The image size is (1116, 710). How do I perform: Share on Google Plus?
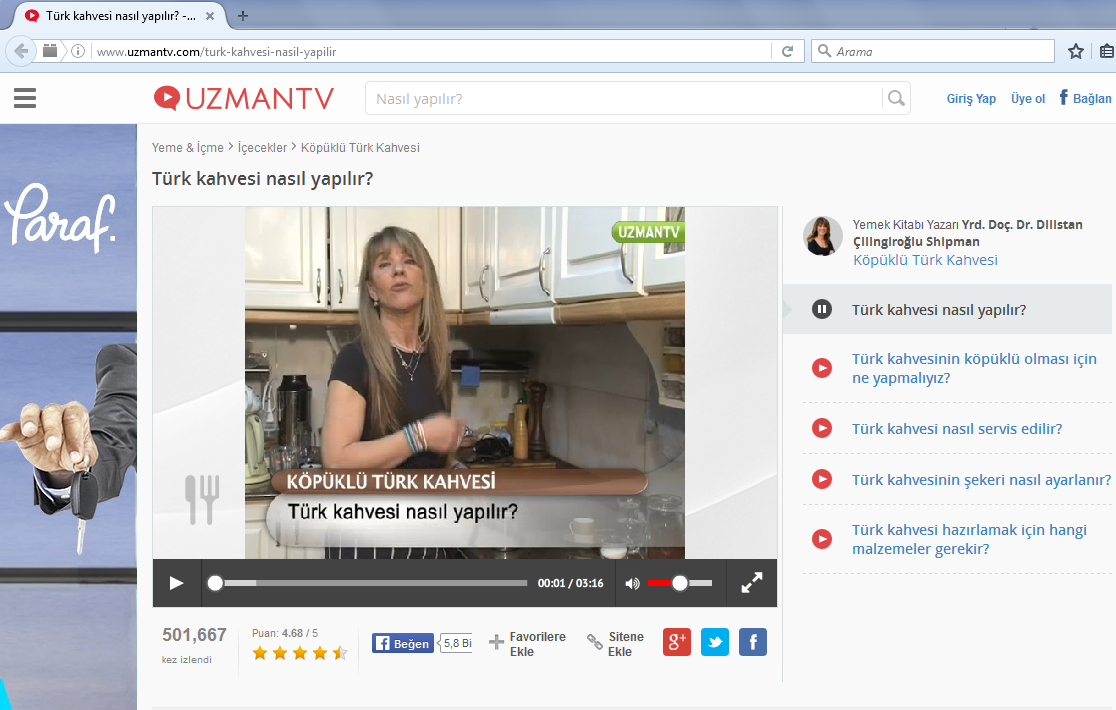pyautogui.click(x=677, y=642)
